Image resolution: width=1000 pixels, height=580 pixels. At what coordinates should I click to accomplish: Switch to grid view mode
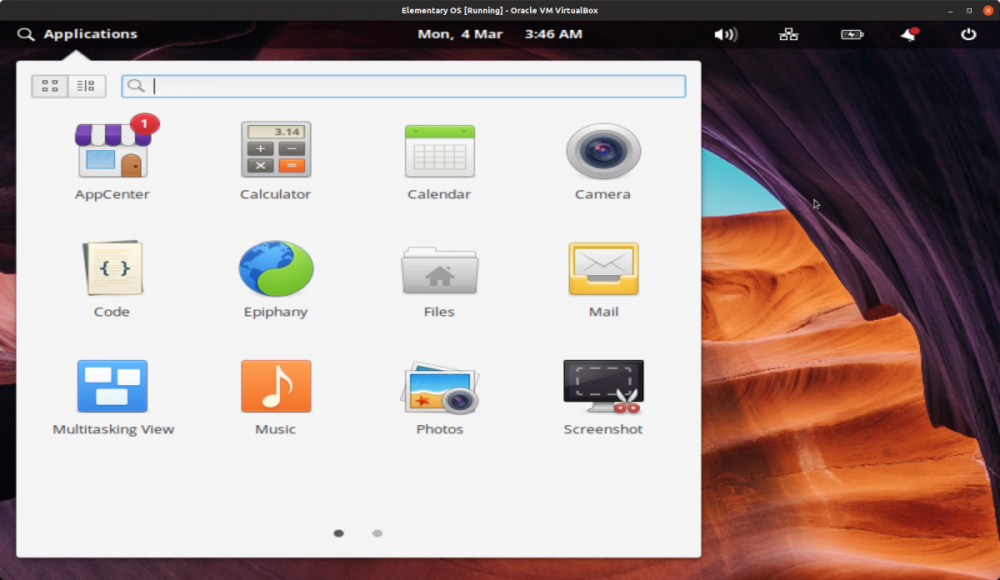click(x=50, y=86)
